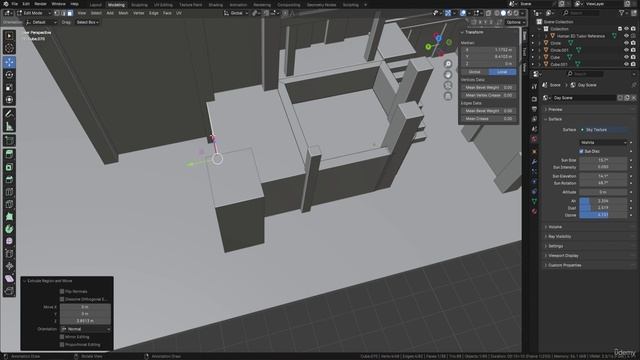The image size is (640, 360).
Task: Open the Edit Mode dropdown
Action: [x=34, y=13]
